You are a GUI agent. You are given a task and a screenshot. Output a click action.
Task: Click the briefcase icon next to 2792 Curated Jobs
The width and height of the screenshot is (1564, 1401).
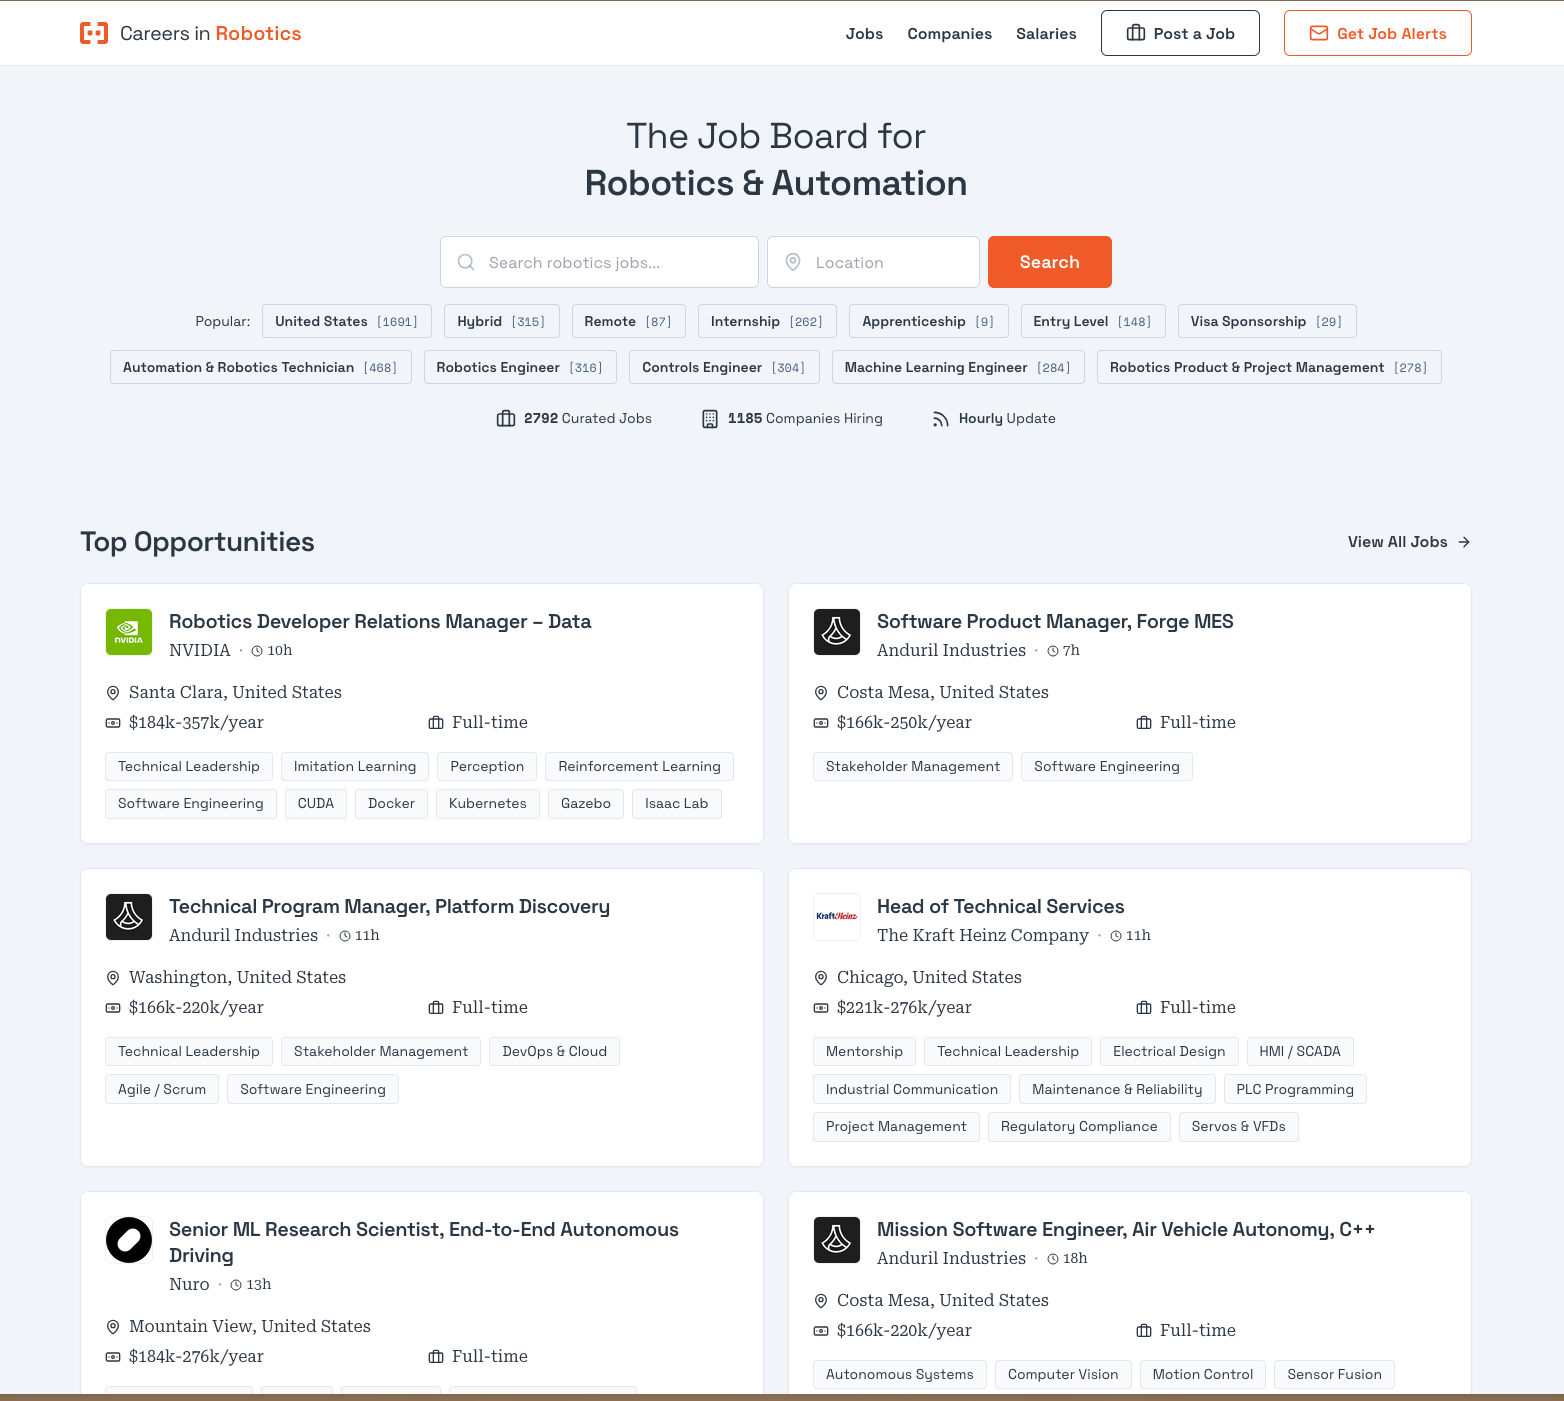505,418
